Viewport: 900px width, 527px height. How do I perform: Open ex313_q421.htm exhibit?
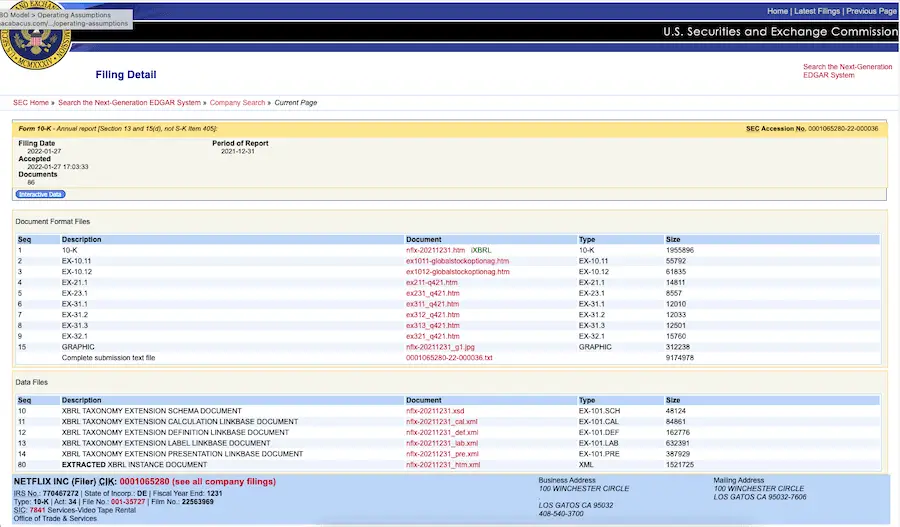pyautogui.click(x=433, y=326)
